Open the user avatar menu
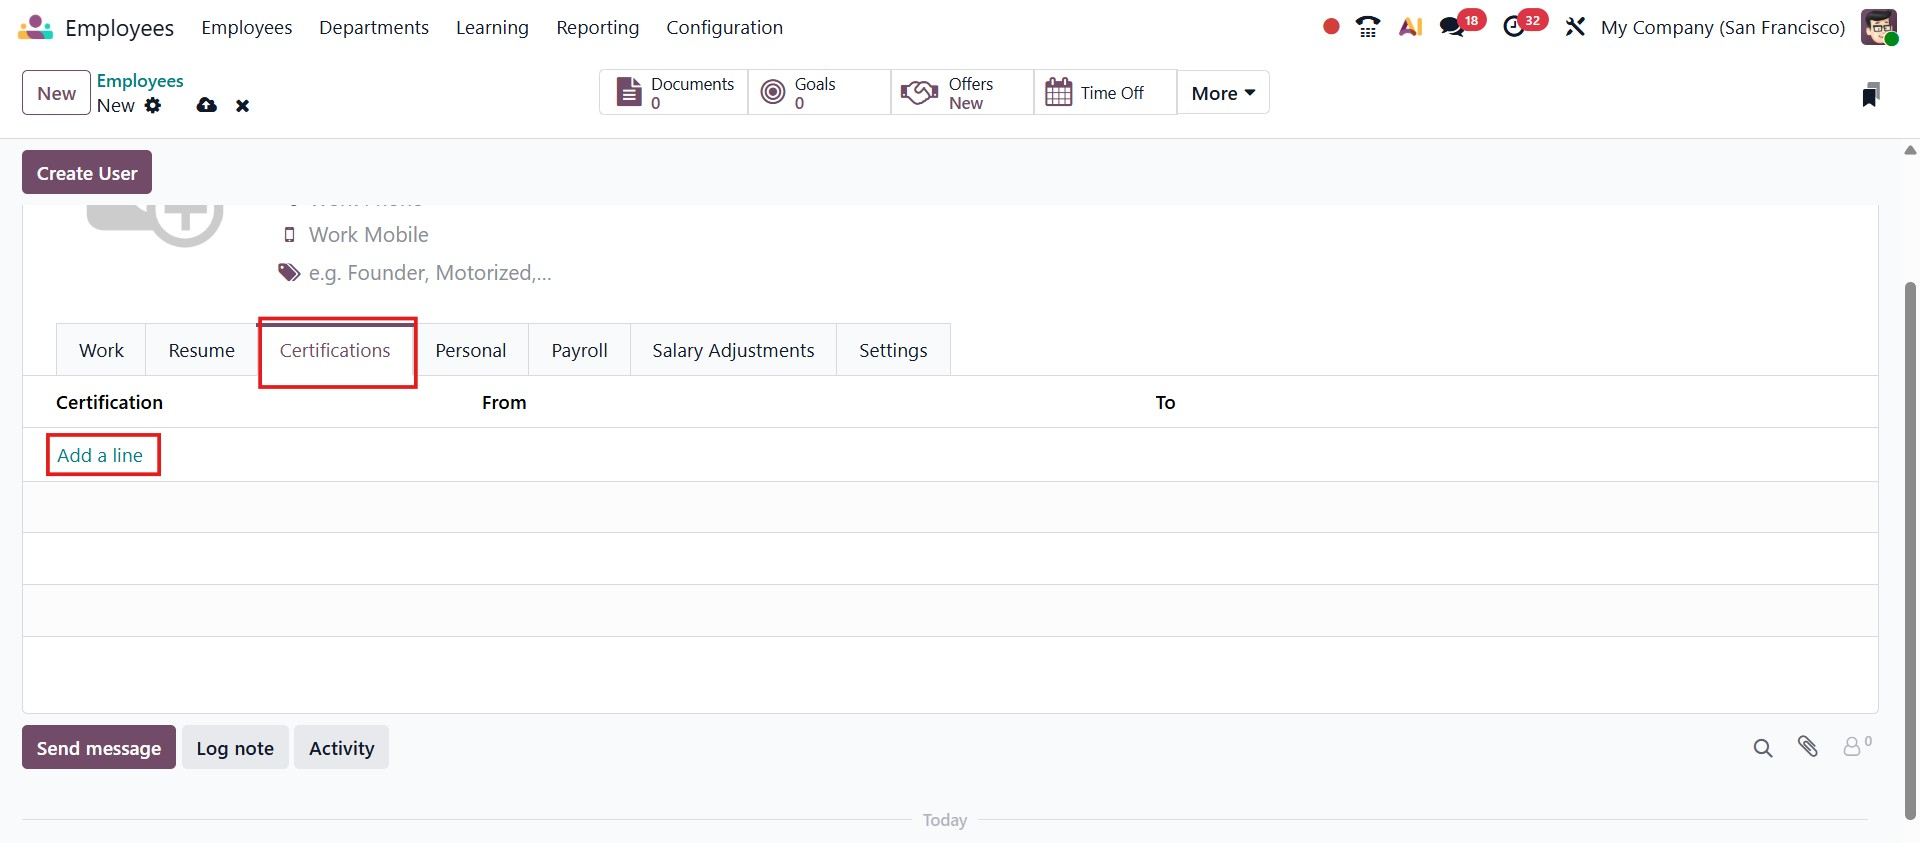The width and height of the screenshot is (1920, 843). (1879, 27)
